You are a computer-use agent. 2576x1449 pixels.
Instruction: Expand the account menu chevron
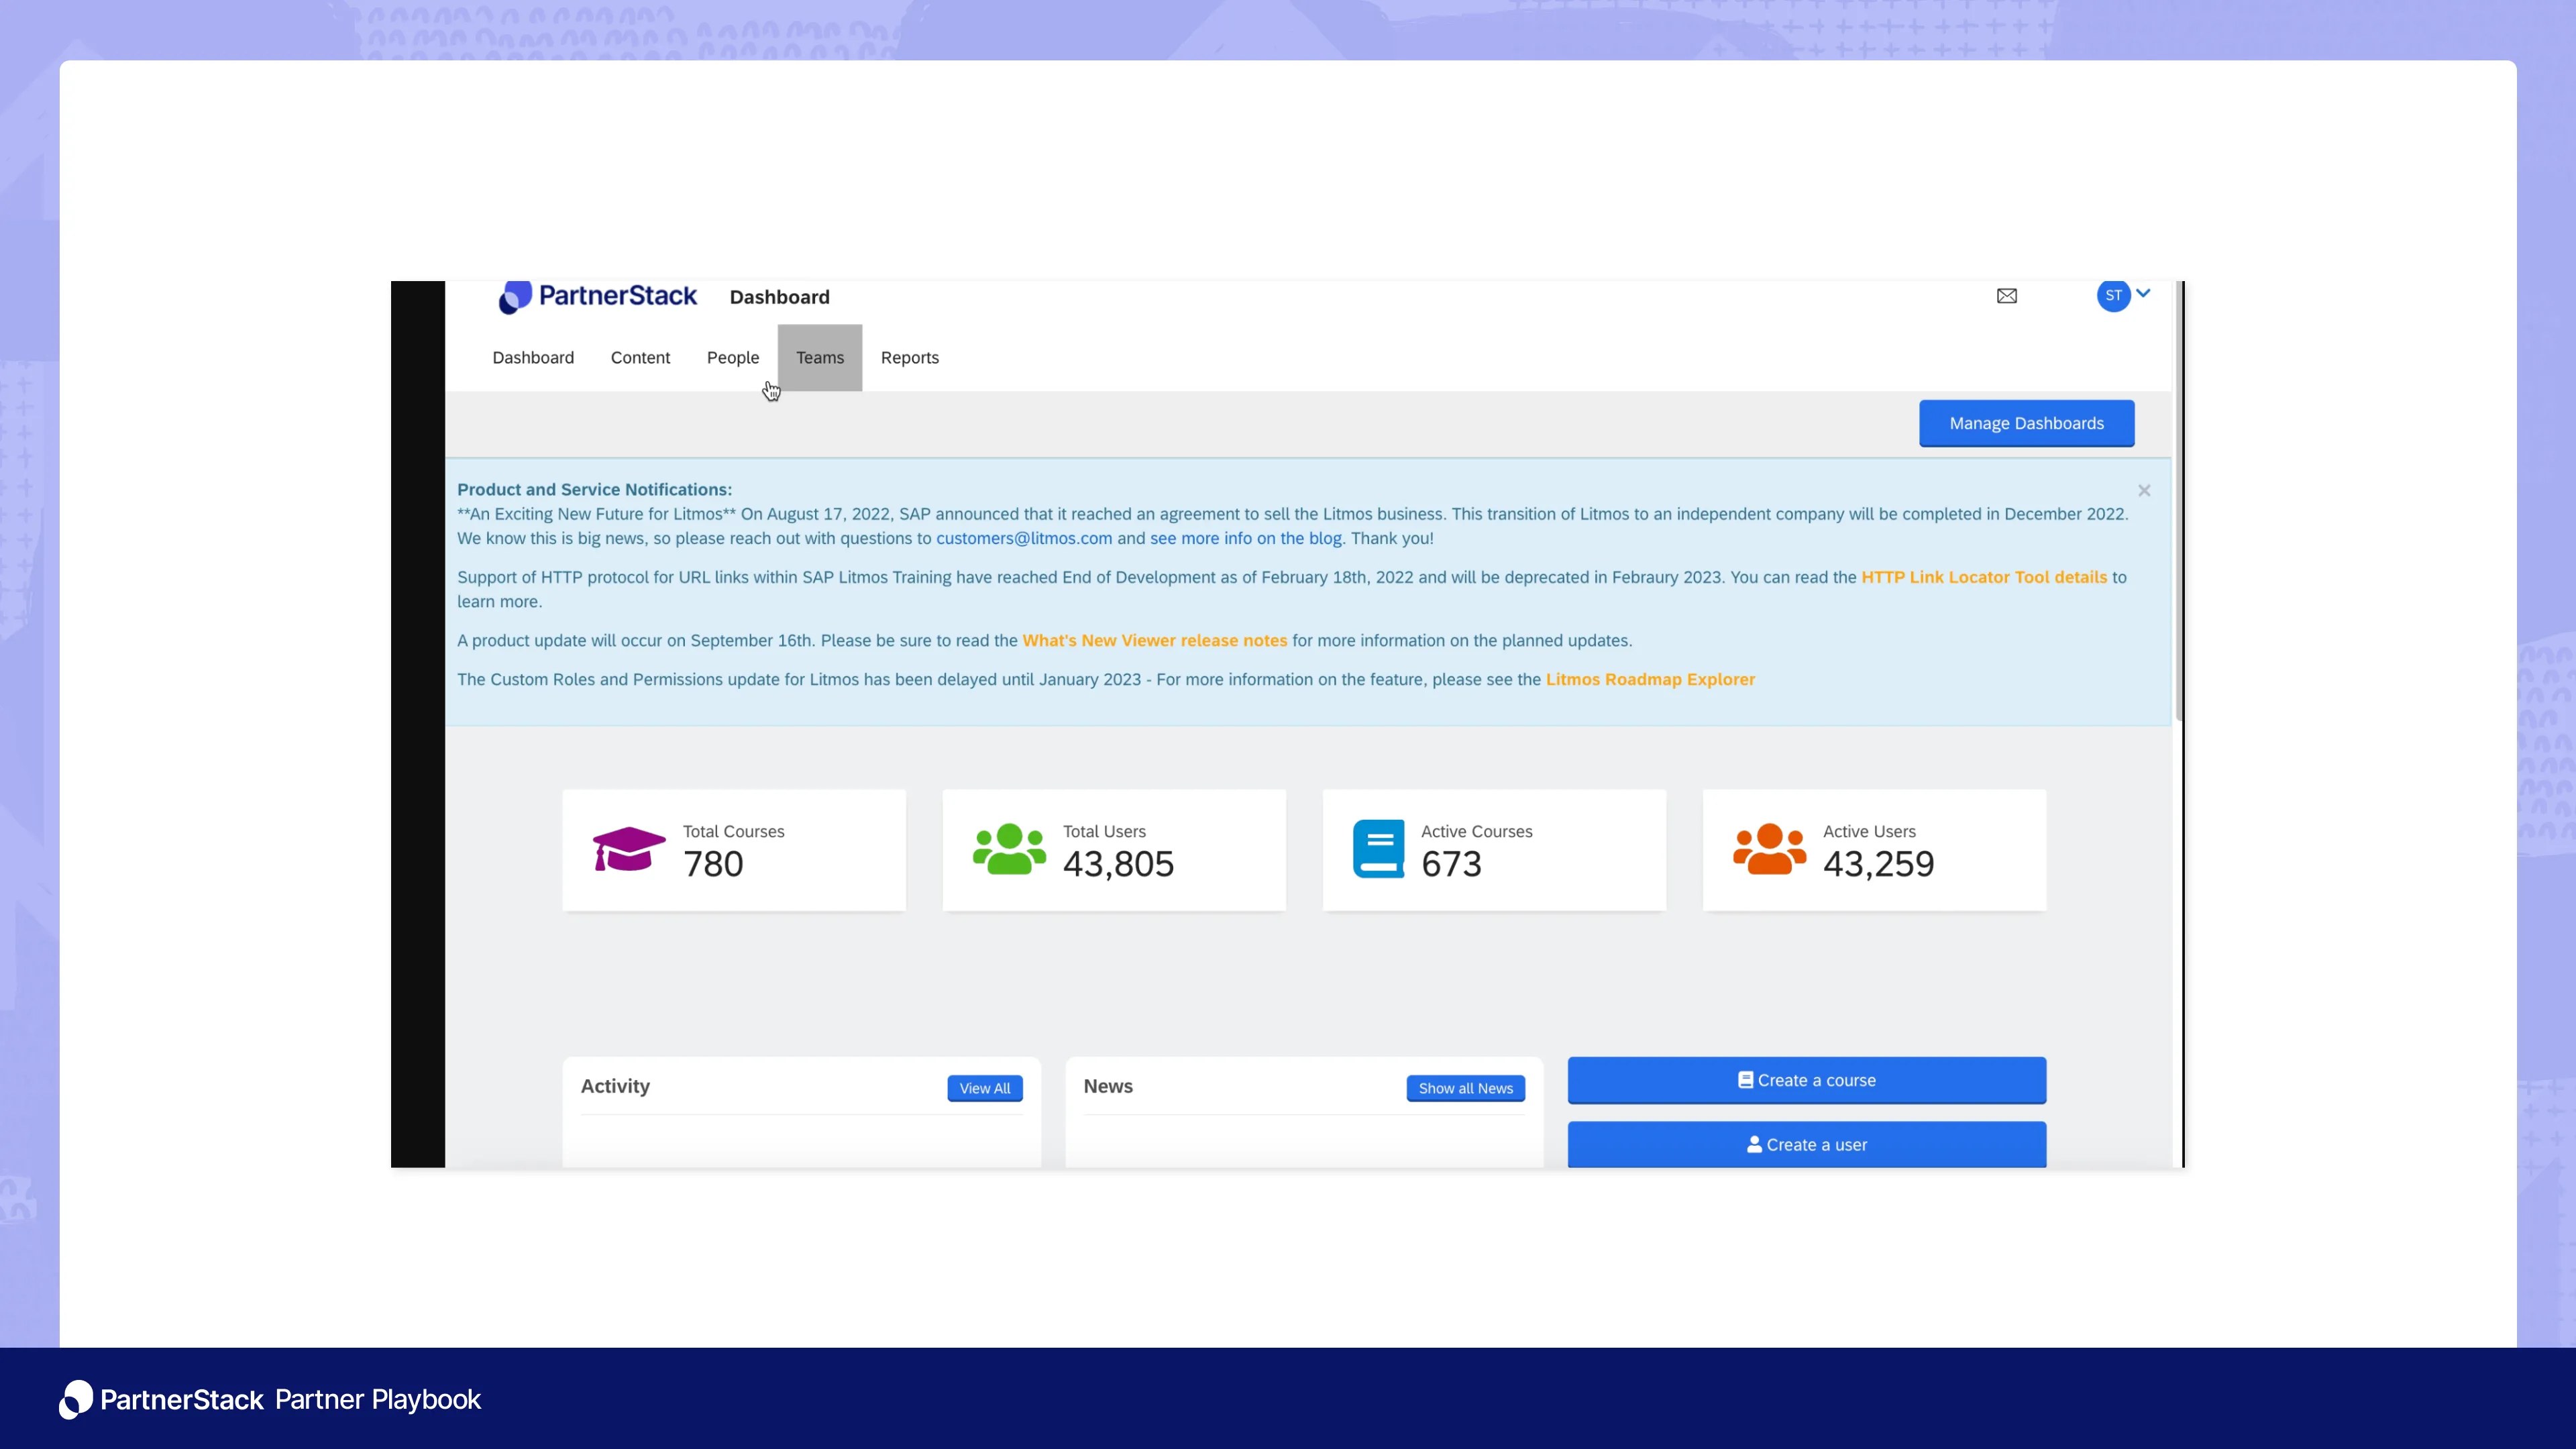2143,294
